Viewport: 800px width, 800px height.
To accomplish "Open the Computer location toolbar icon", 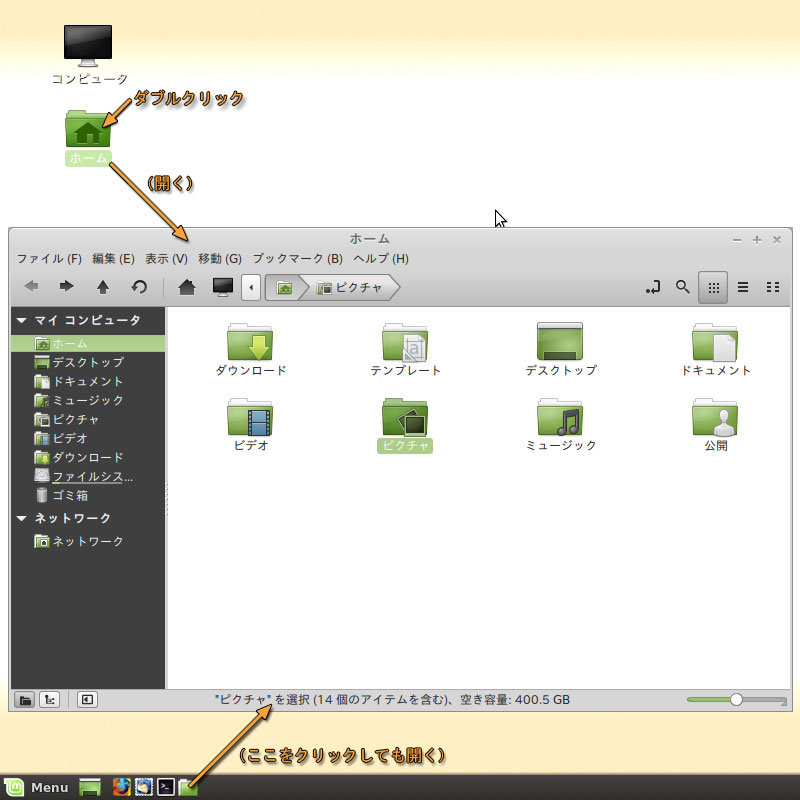I will [x=223, y=287].
